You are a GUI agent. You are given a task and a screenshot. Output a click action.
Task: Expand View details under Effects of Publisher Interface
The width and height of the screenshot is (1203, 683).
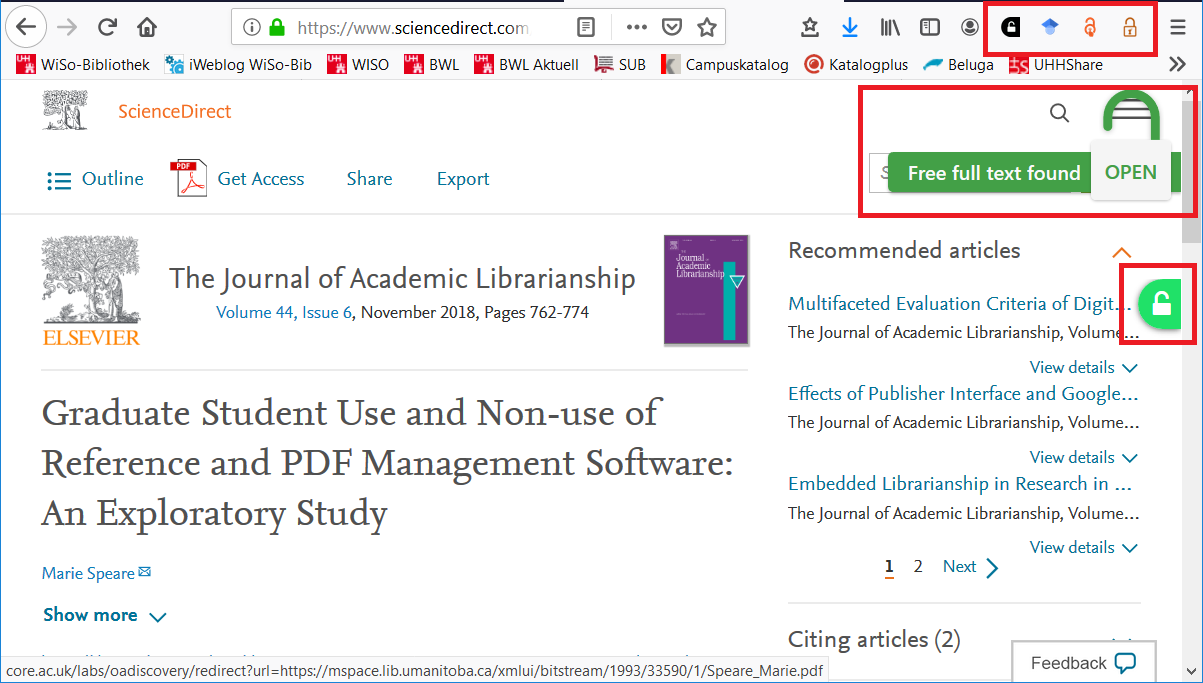coord(1084,457)
